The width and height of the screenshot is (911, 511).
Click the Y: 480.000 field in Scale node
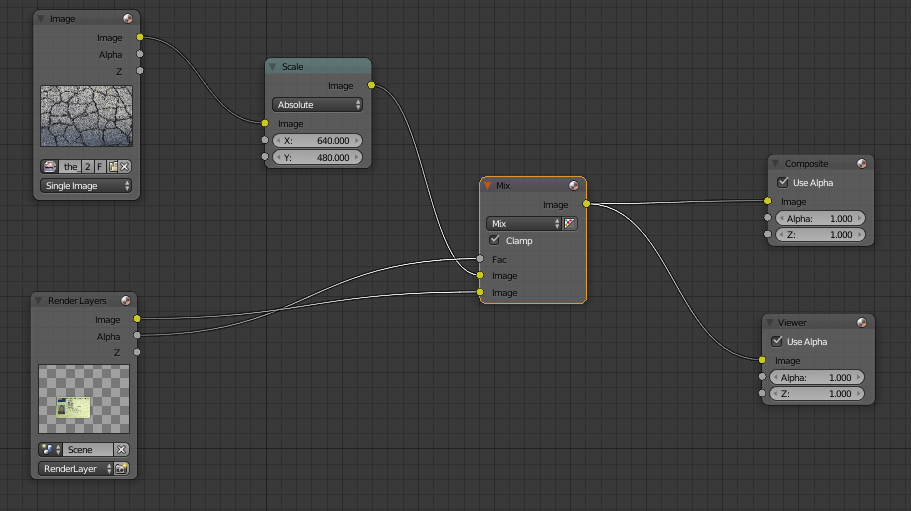point(317,157)
